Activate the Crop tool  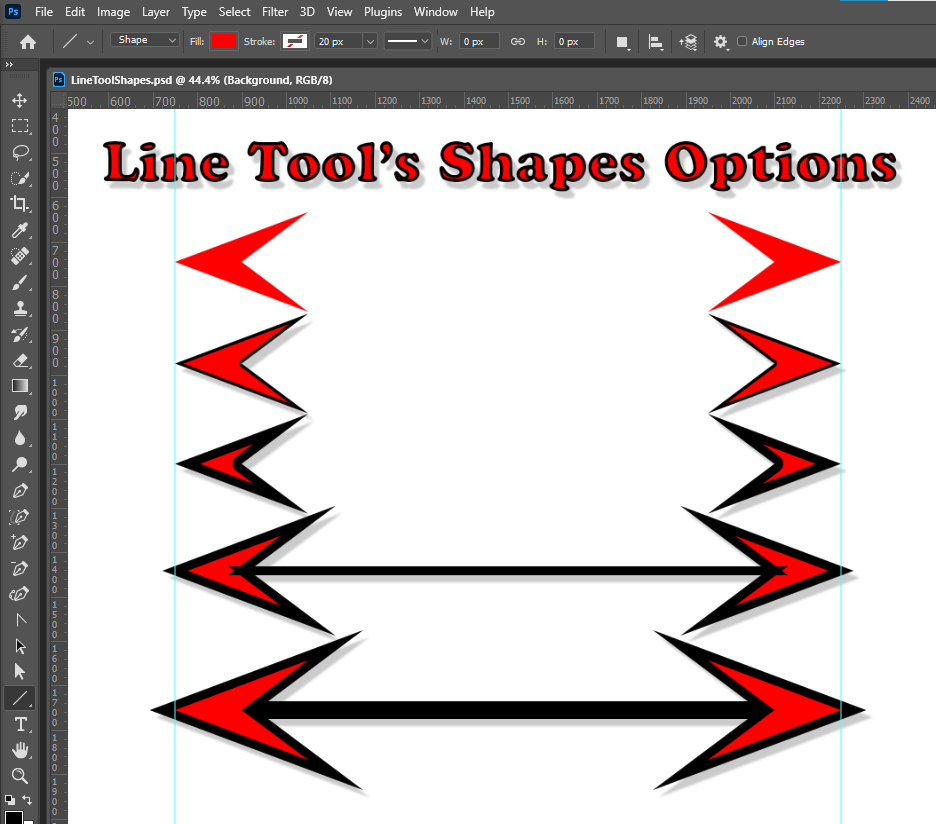pos(20,204)
